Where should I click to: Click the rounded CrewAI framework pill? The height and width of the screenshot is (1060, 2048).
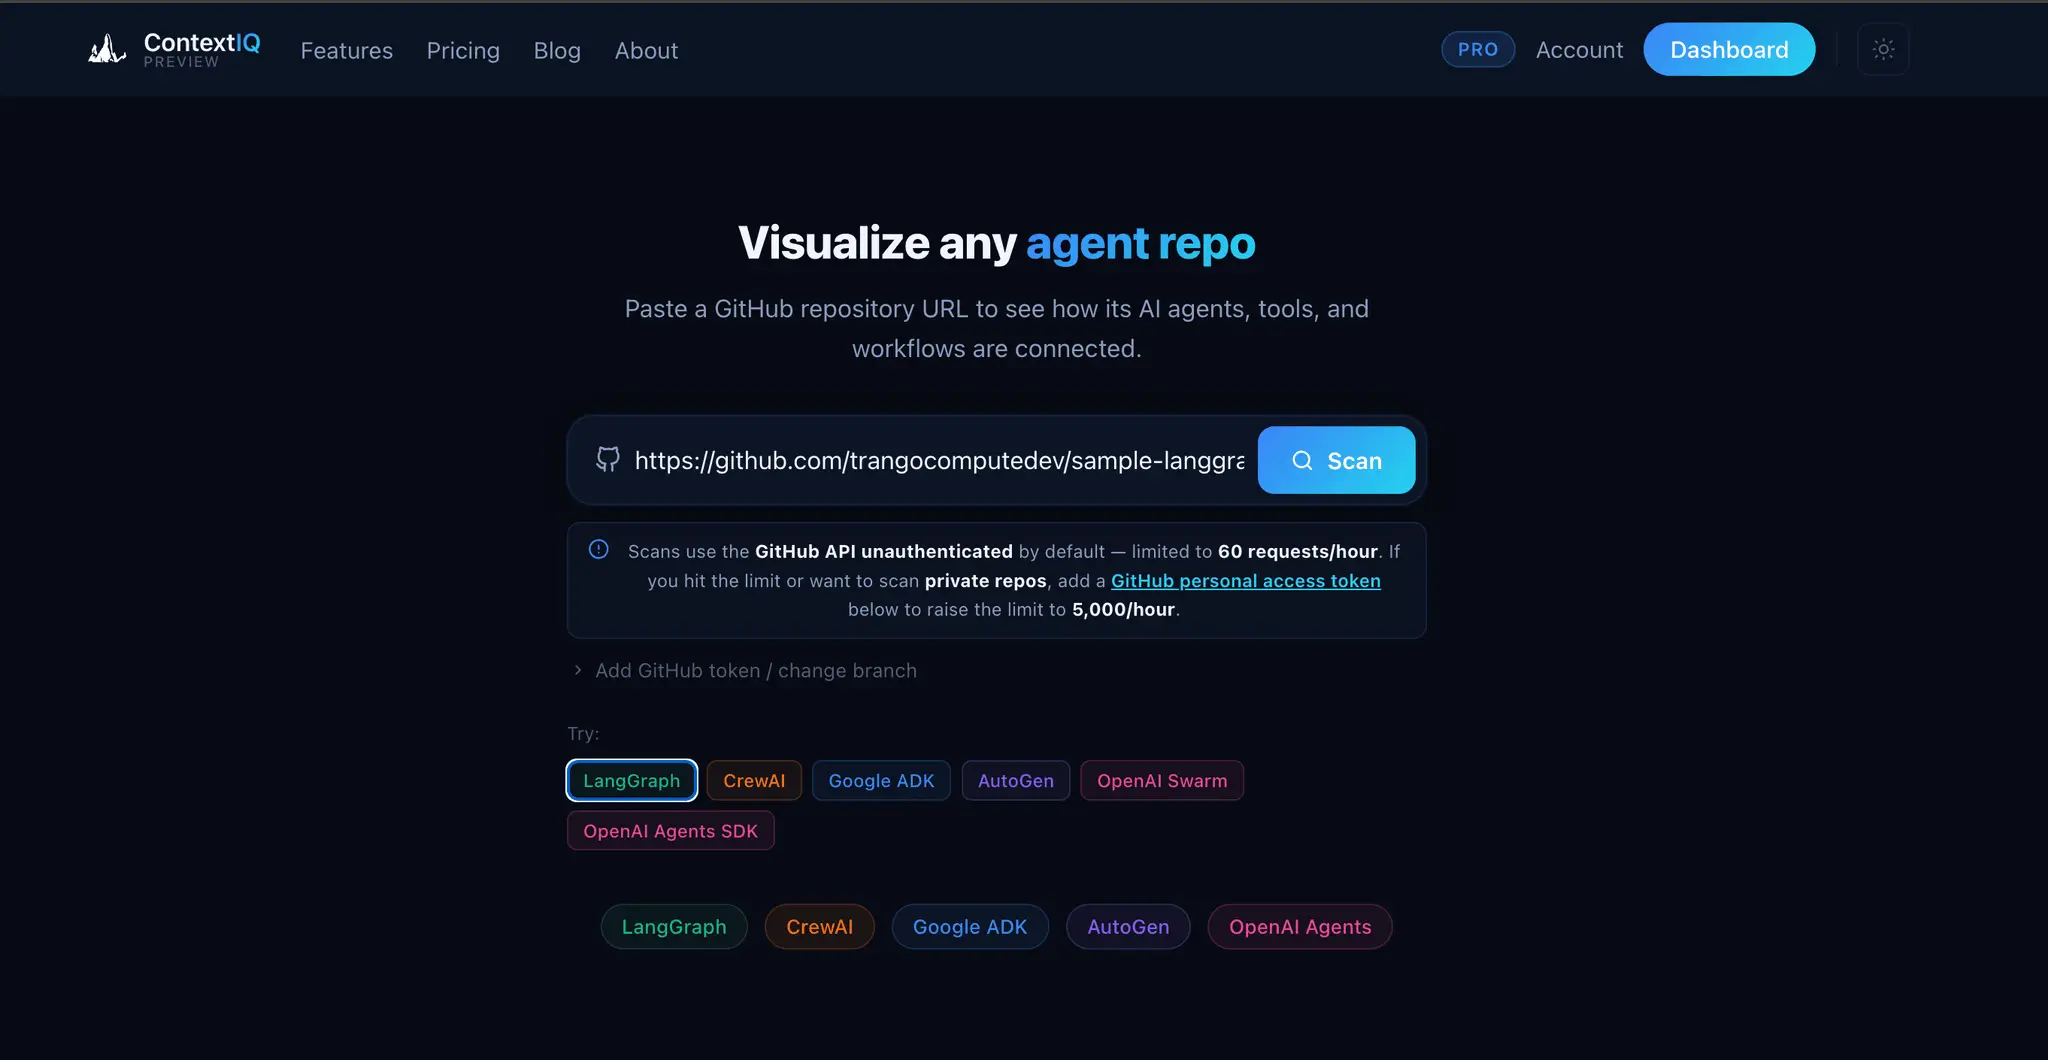(820, 927)
